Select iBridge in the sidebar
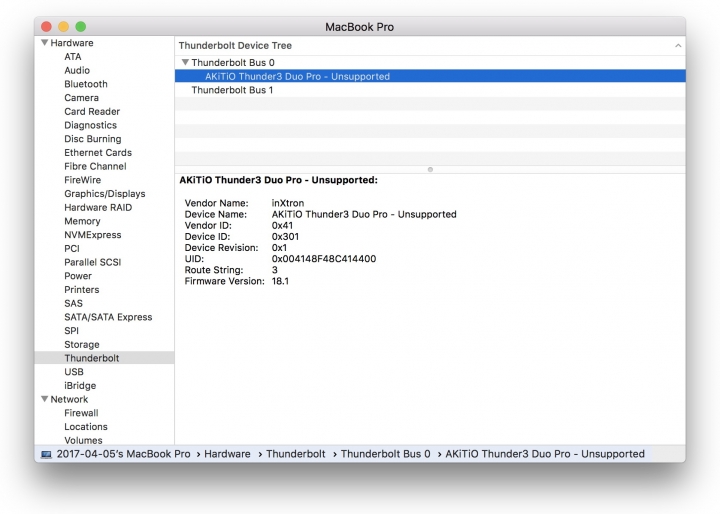 tap(80, 385)
